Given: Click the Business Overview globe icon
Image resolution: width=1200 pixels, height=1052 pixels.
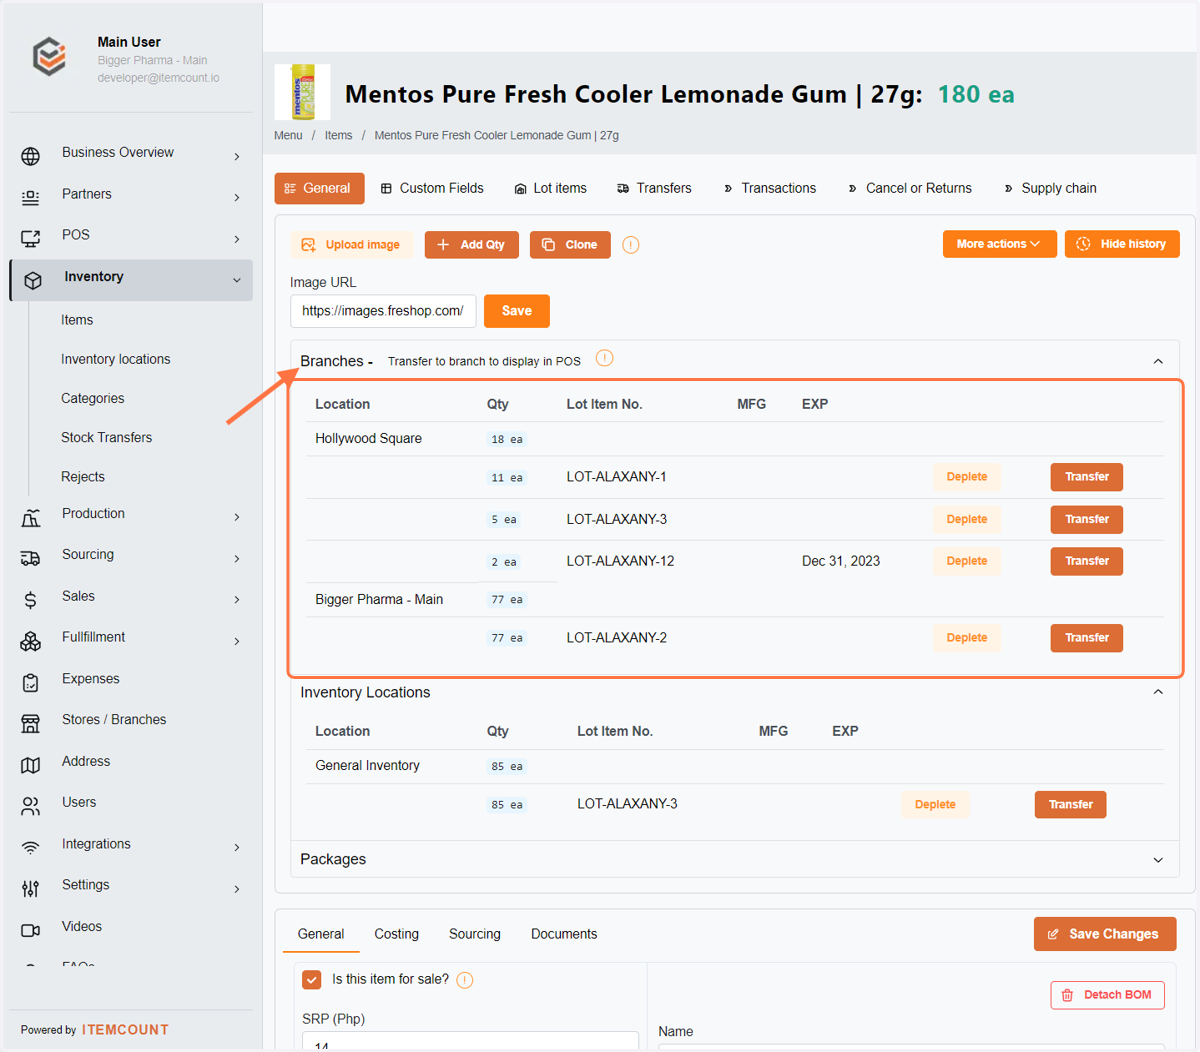Looking at the screenshot, I should click(x=31, y=156).
